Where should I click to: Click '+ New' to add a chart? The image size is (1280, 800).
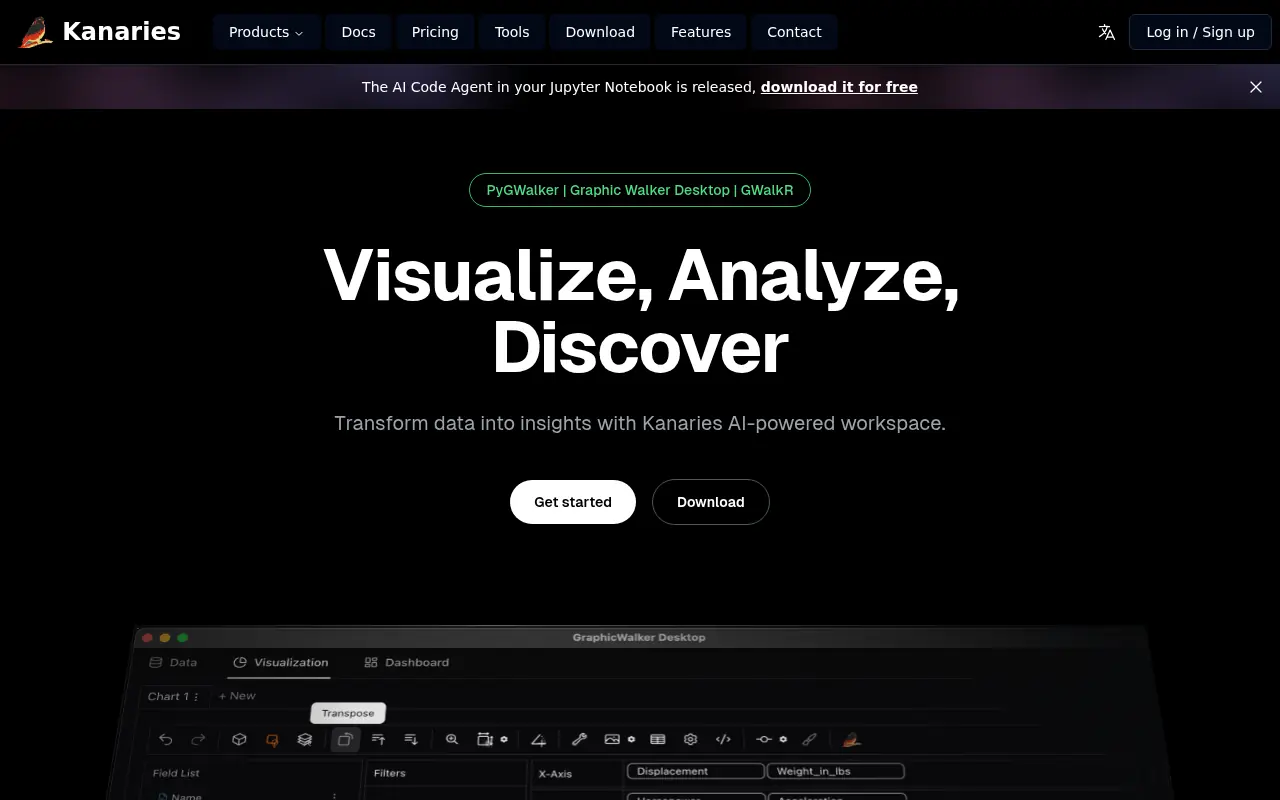click(x=237, y=695)
